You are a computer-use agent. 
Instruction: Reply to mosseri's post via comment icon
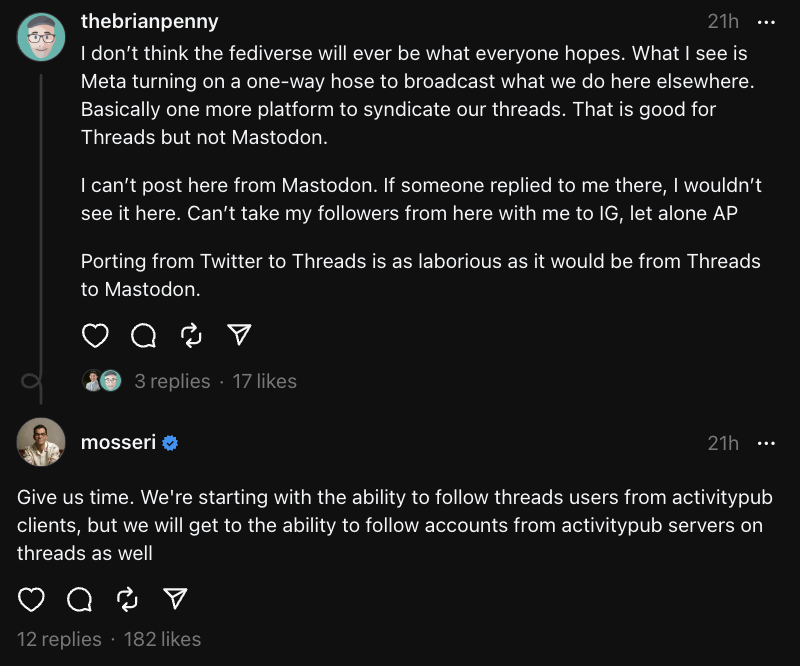coord(80,599)
